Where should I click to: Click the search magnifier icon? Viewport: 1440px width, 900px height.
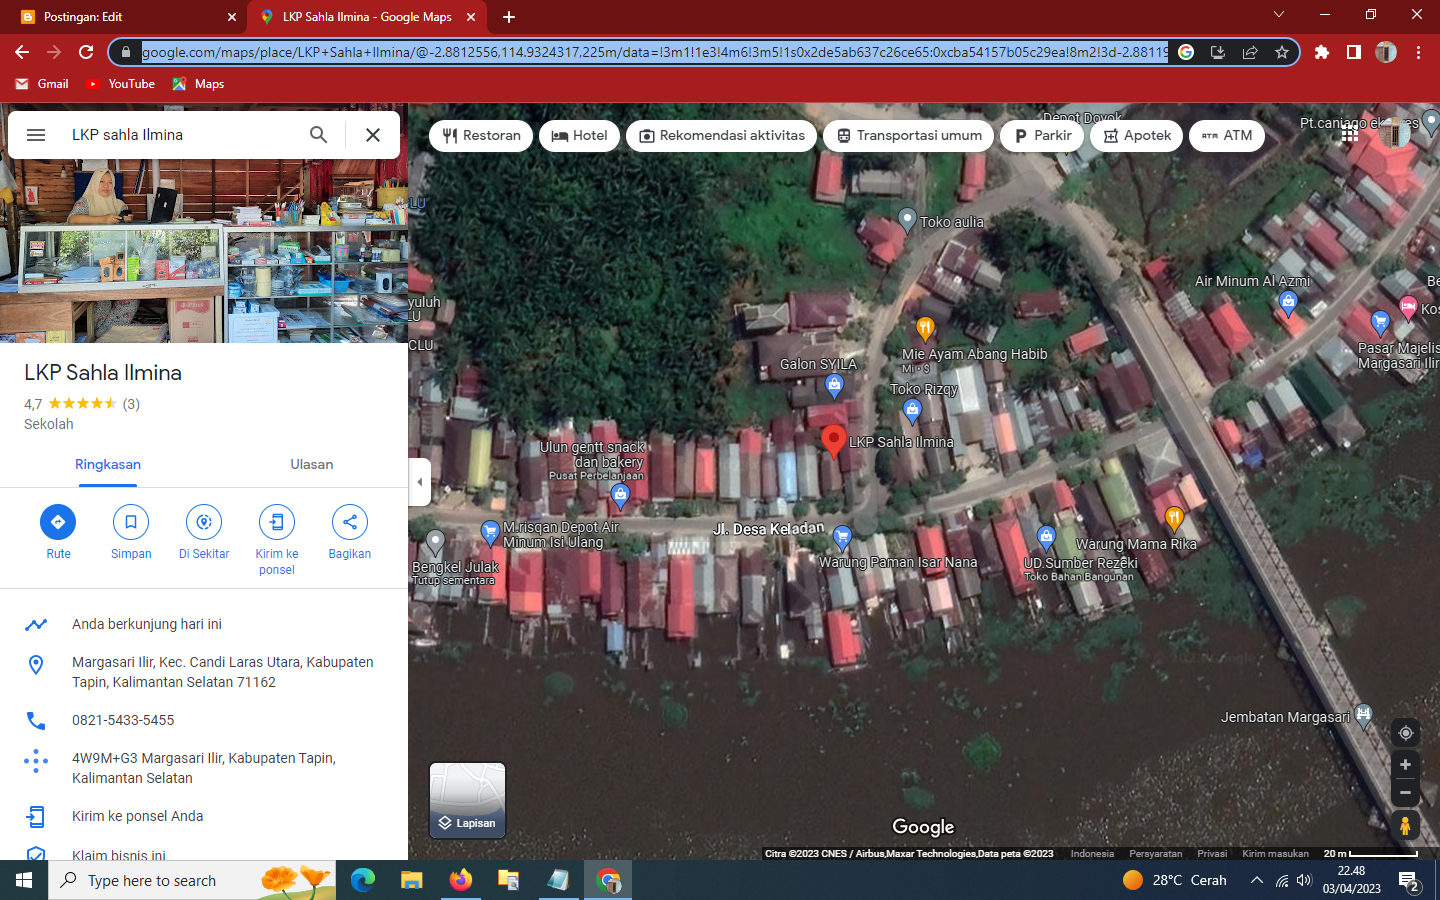pyautogui.click(x=318, y=135)
